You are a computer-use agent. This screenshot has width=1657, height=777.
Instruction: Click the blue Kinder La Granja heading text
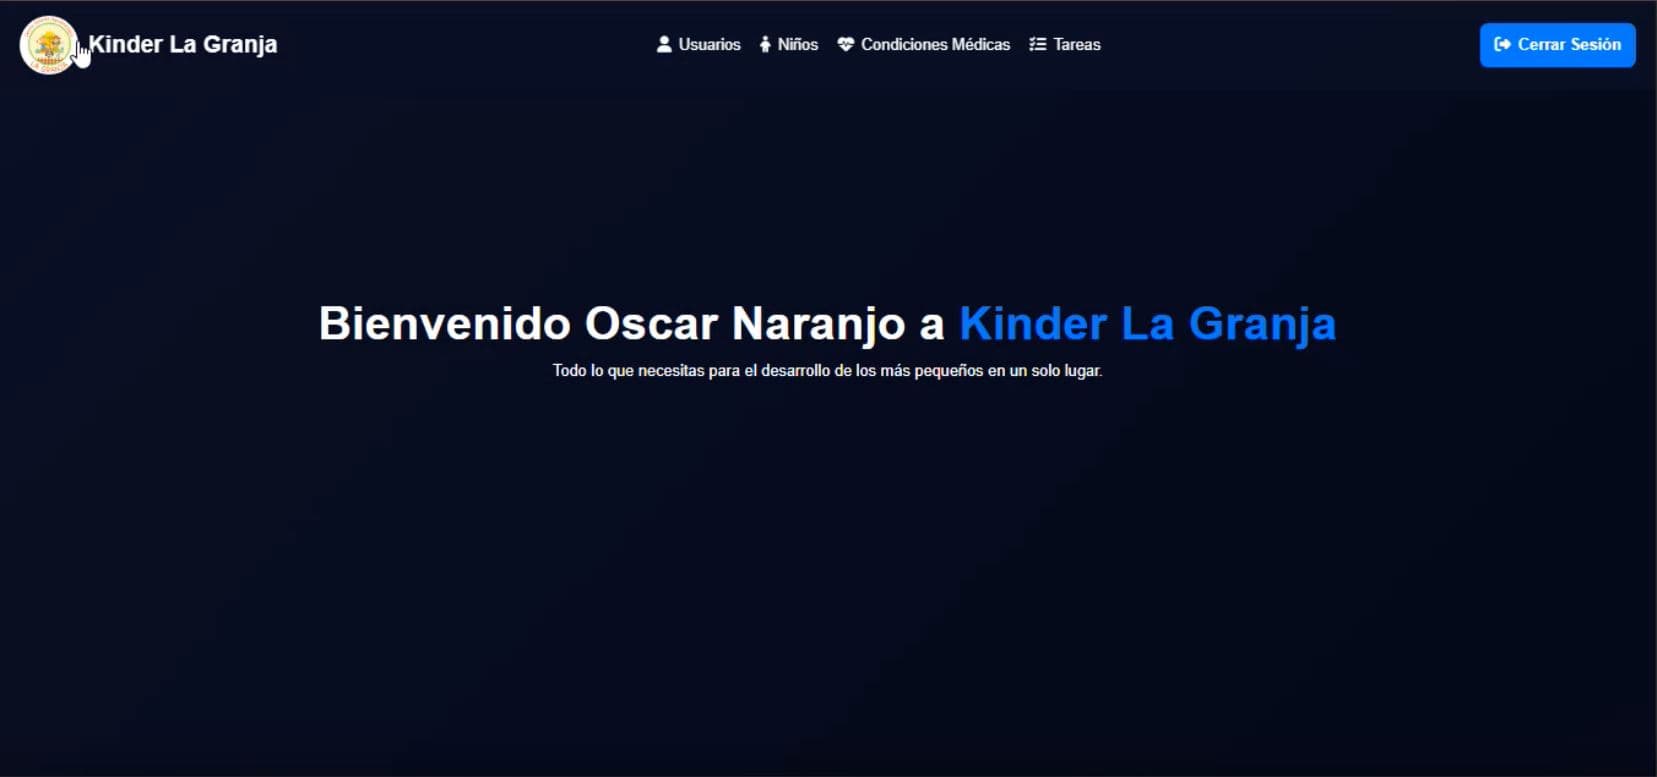[x=1147, y=324]
